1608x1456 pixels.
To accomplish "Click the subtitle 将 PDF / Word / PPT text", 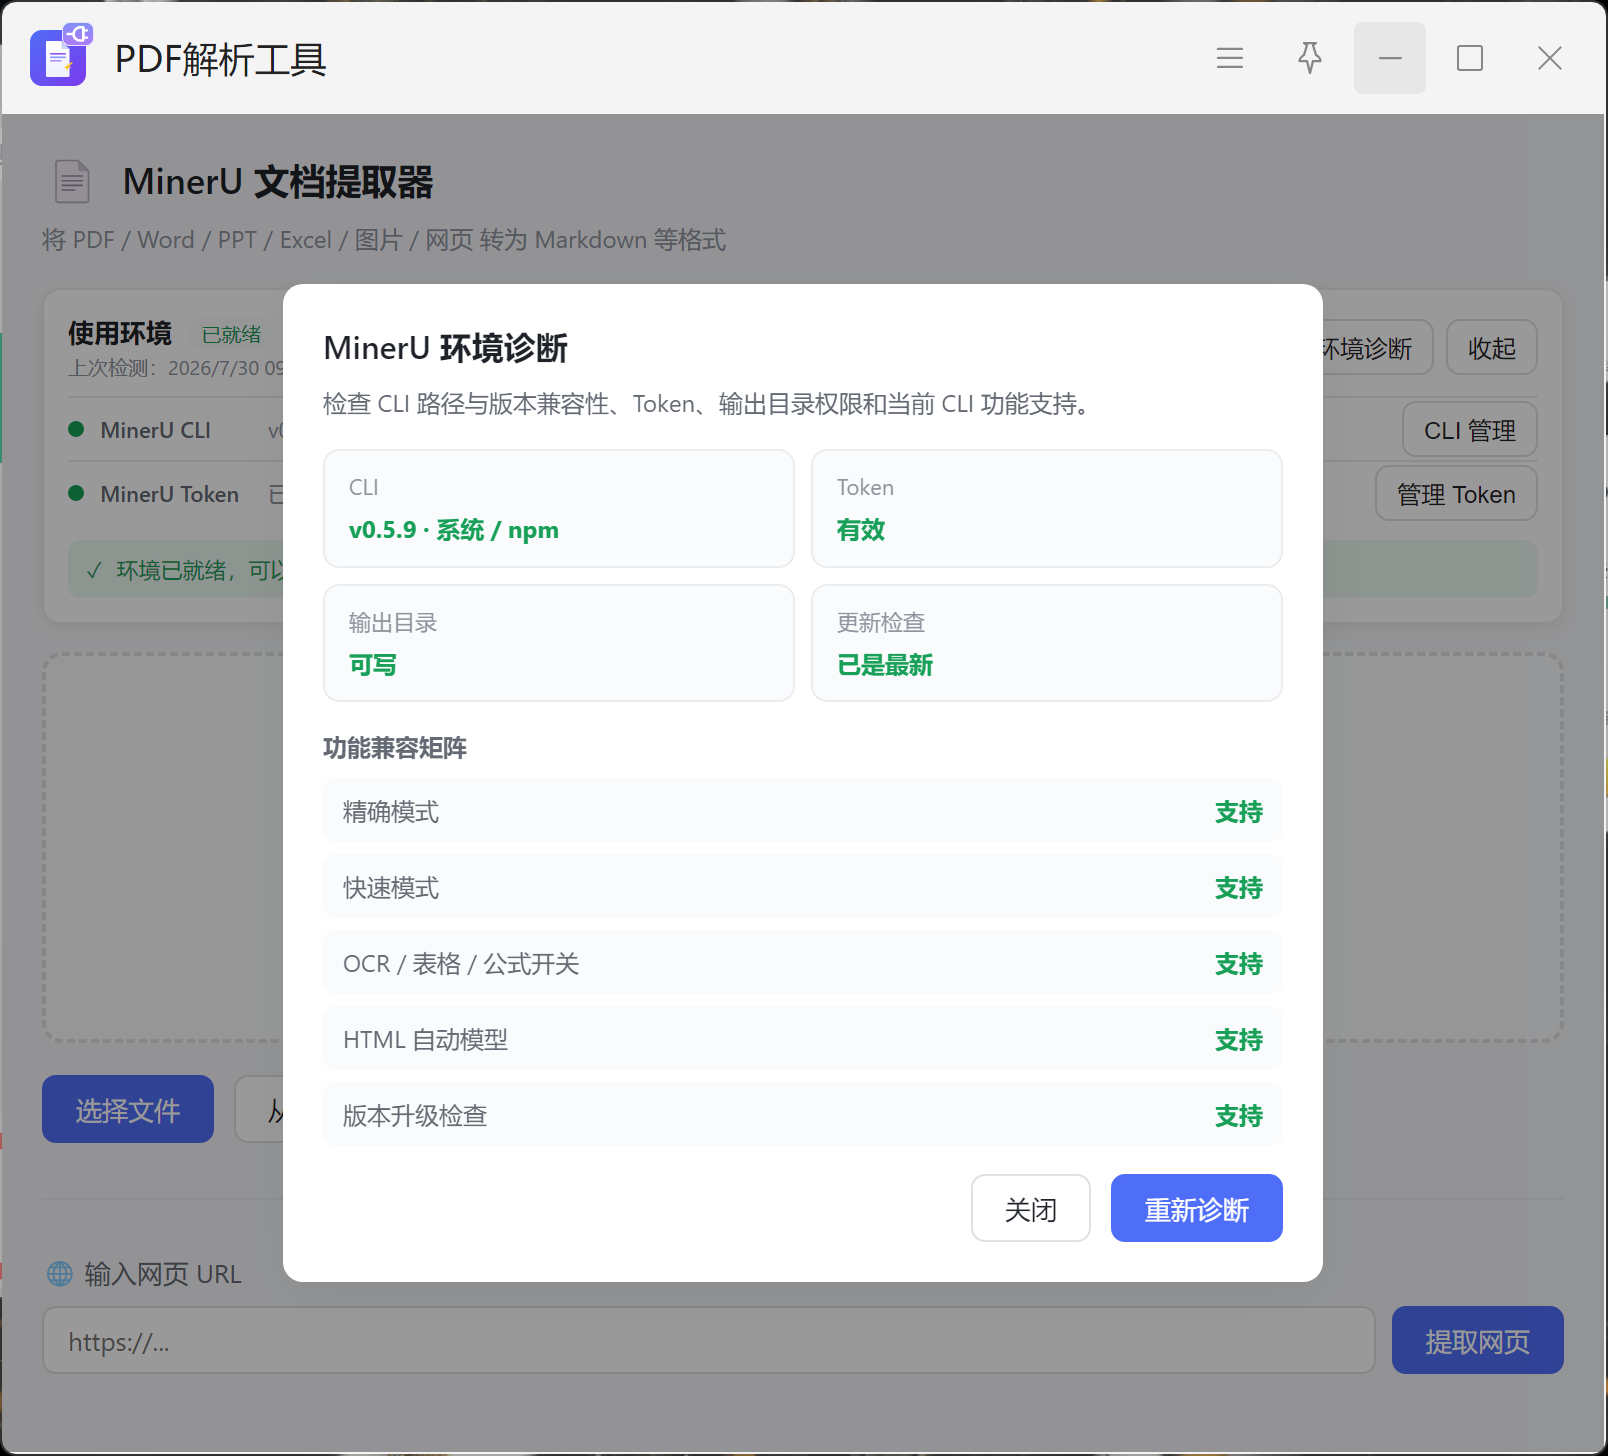I will tap(384, 240).
